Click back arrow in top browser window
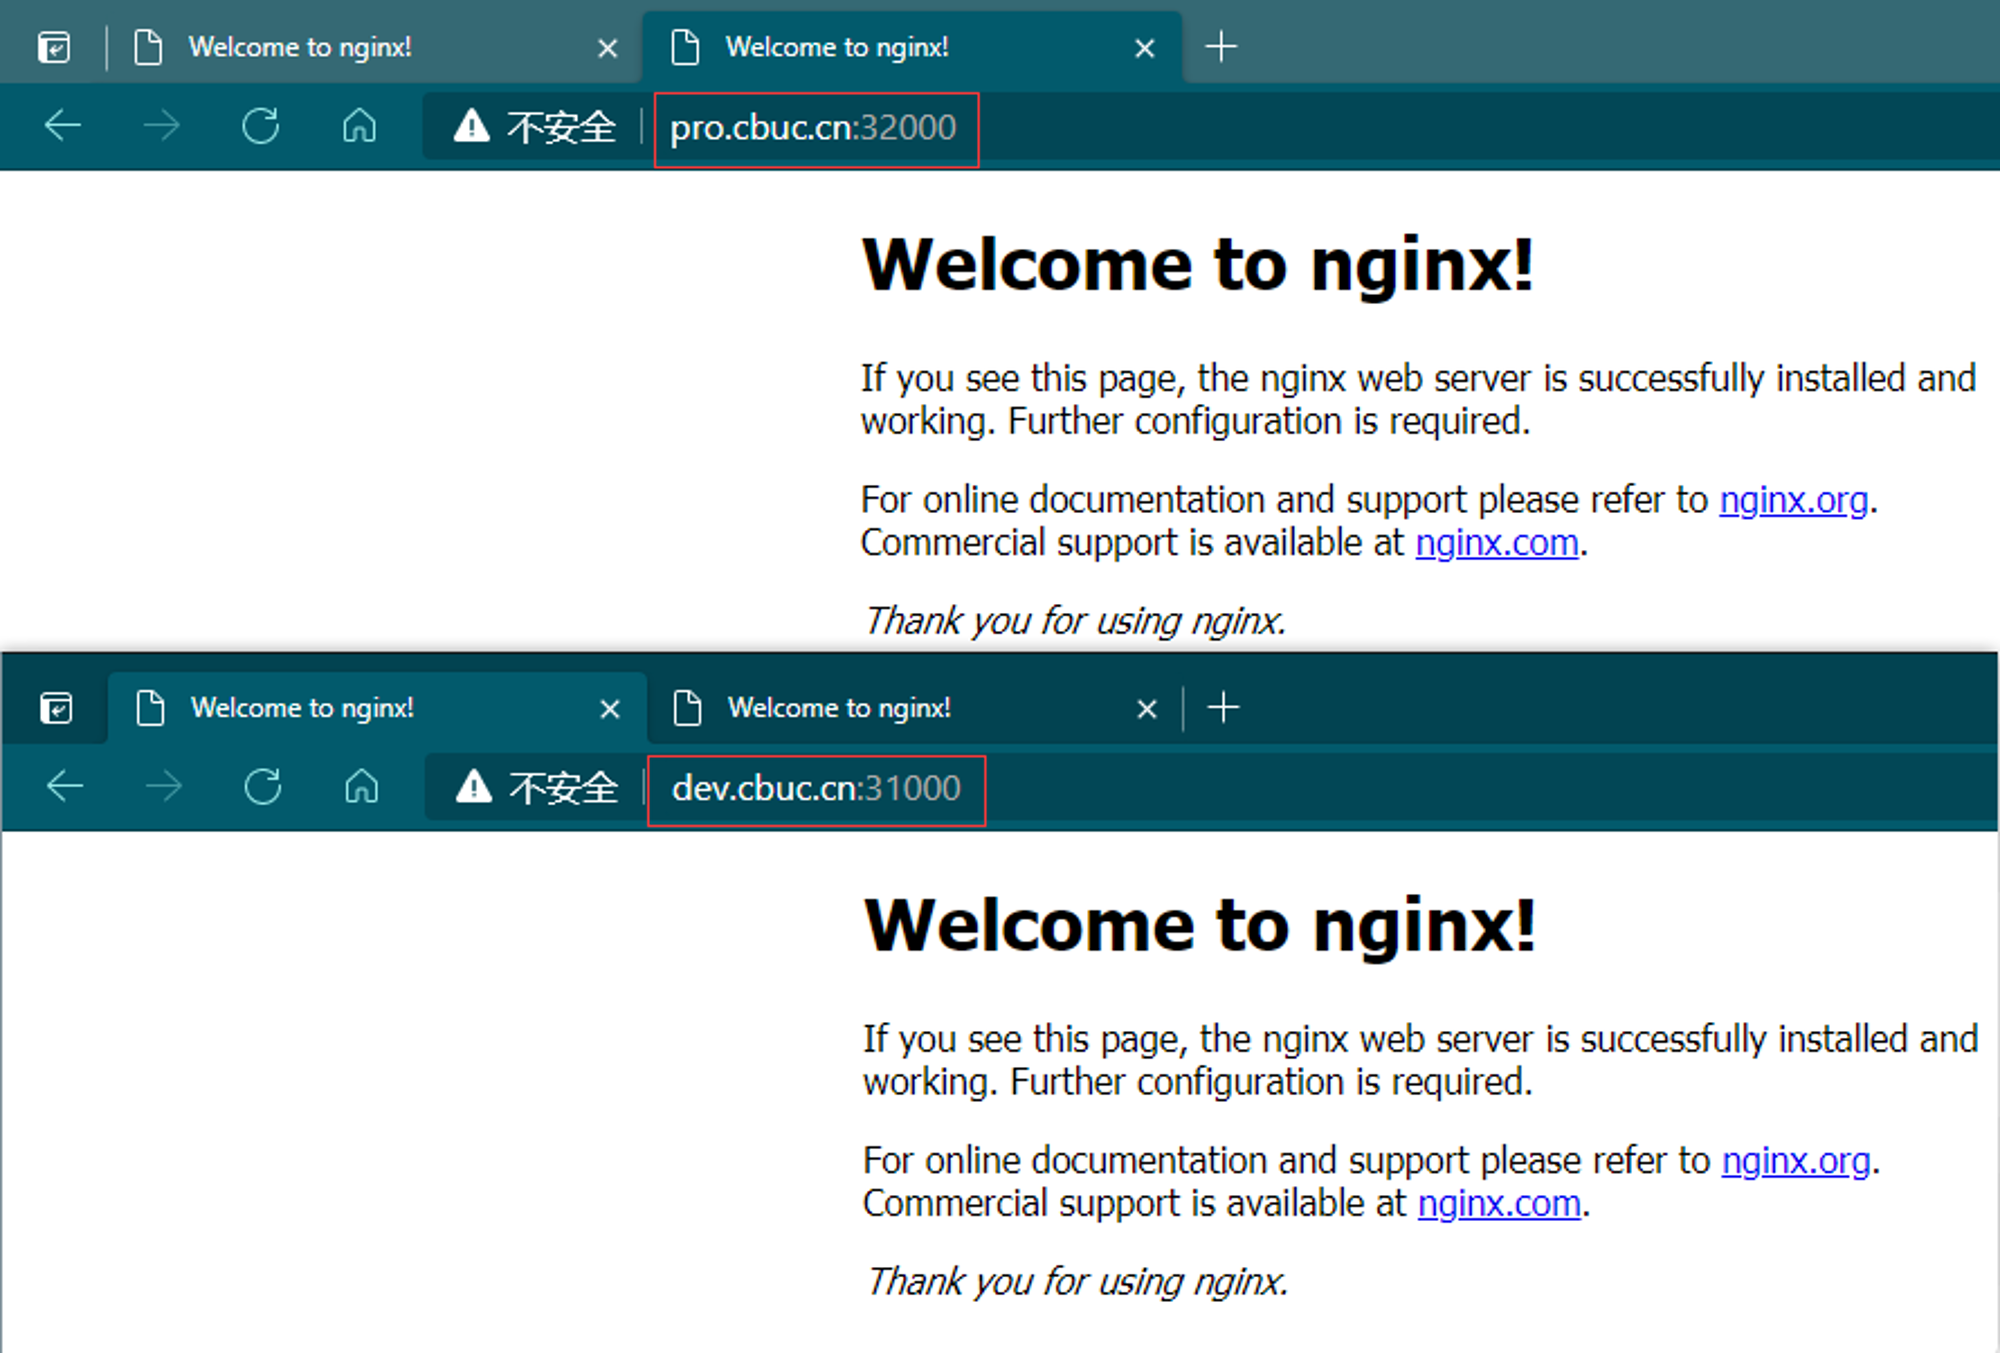 (x=63, y=126)
